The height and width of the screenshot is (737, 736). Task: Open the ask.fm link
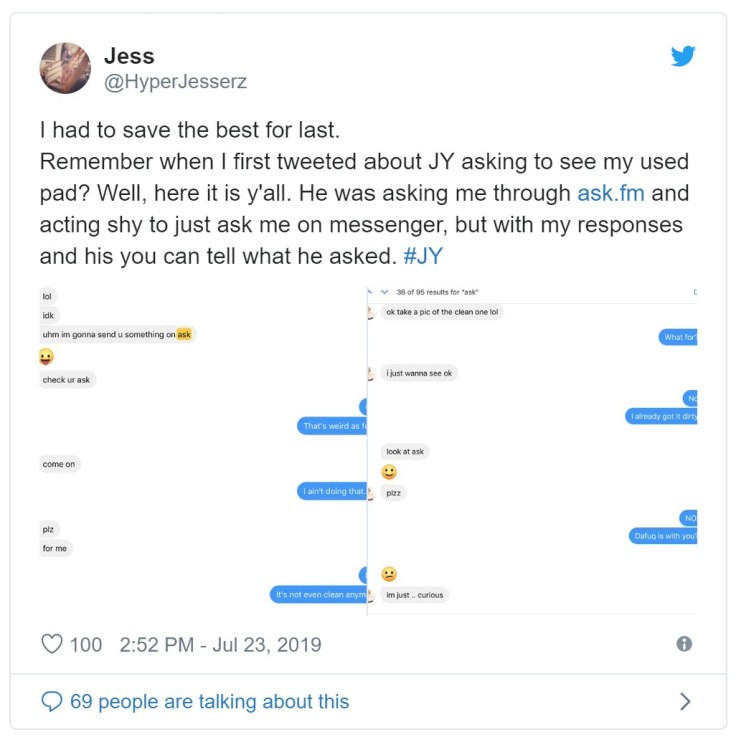coord(611,193)
